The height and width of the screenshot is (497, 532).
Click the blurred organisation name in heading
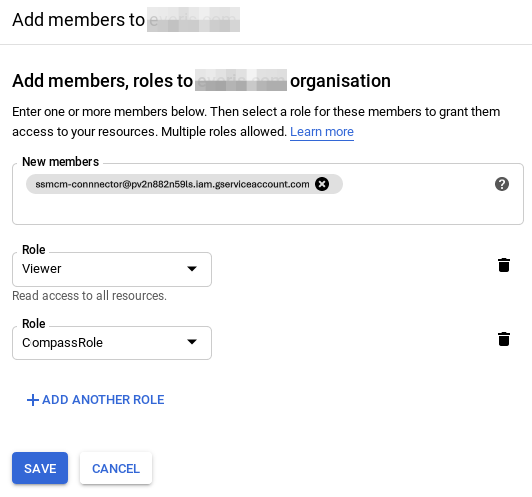click(241, 80)
